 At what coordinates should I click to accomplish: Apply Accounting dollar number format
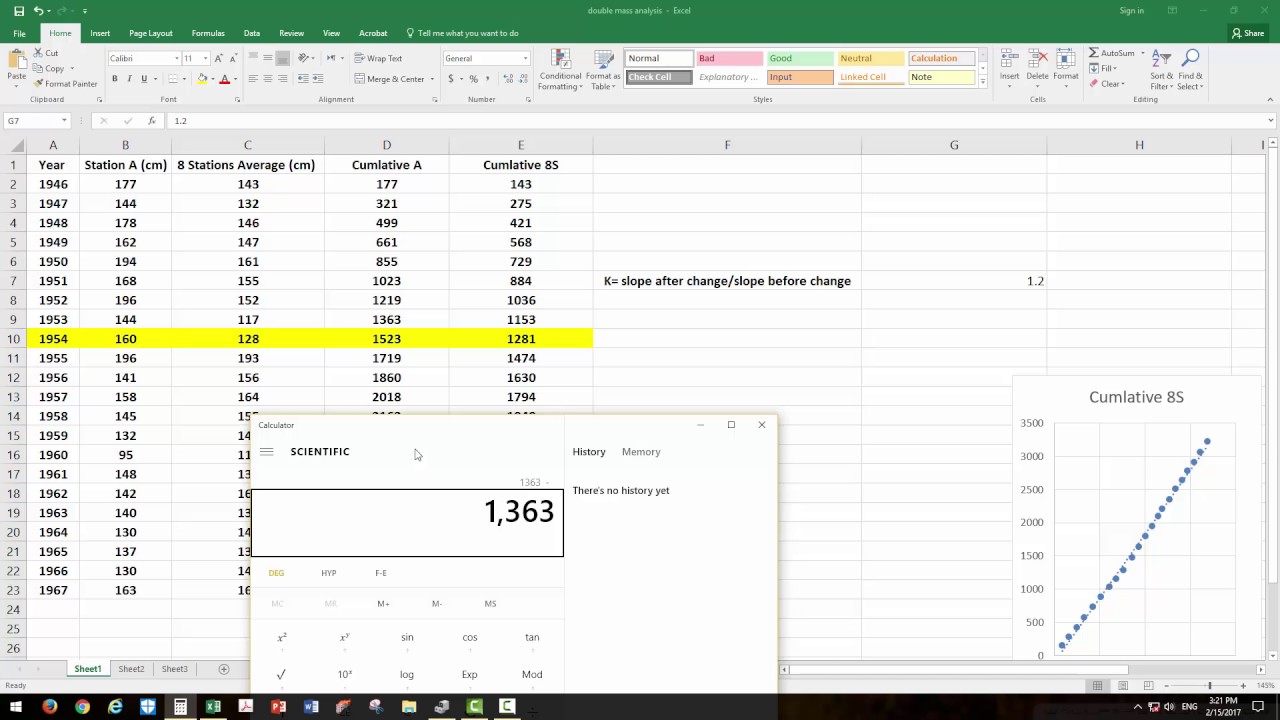[451, 79]
